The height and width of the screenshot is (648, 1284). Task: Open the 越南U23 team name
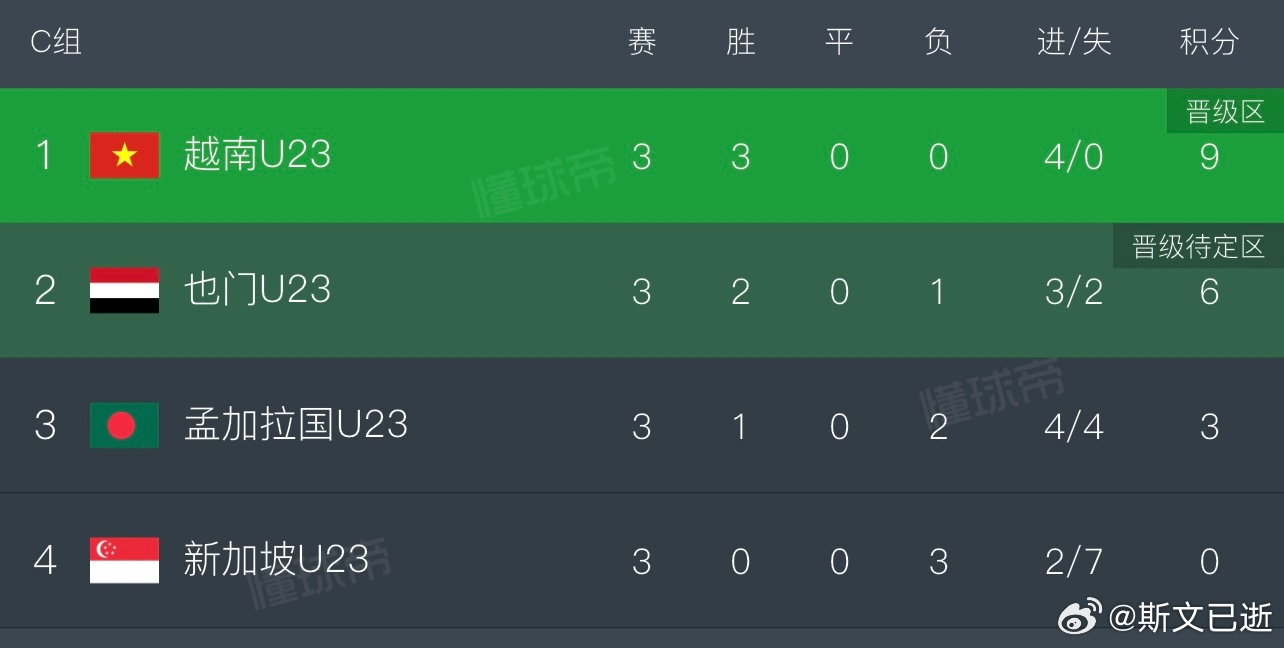pos(257,155)
